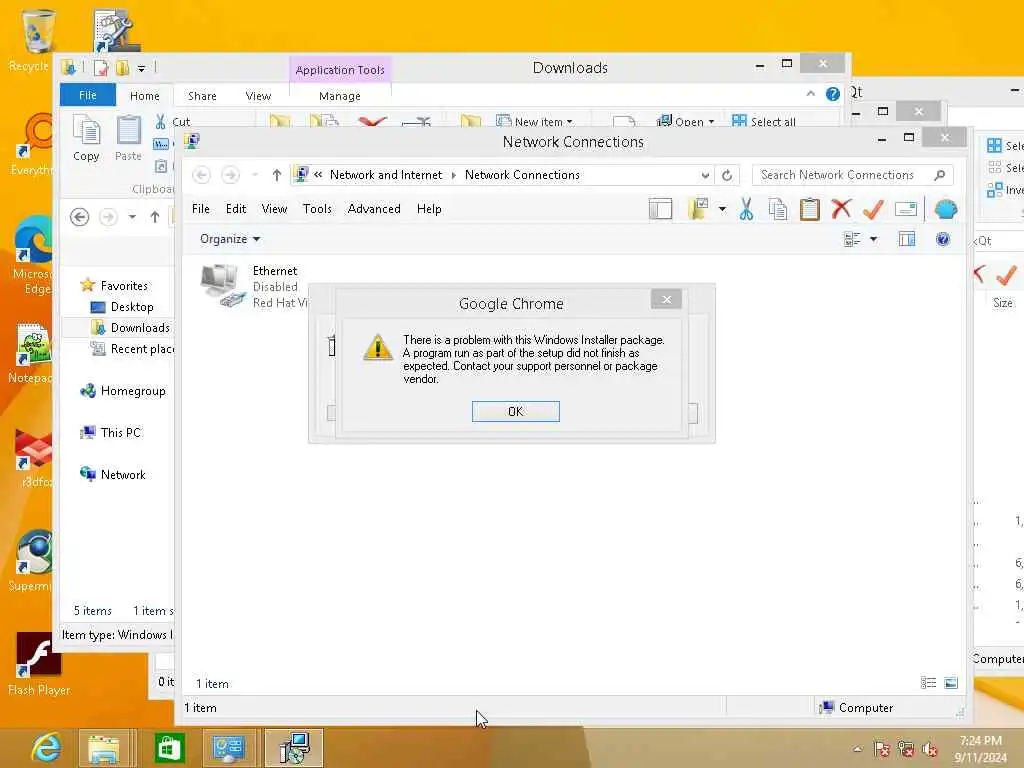Open the Share tab in Downloads window
This screenshot has width=1024, height=768.
[202, 96]
